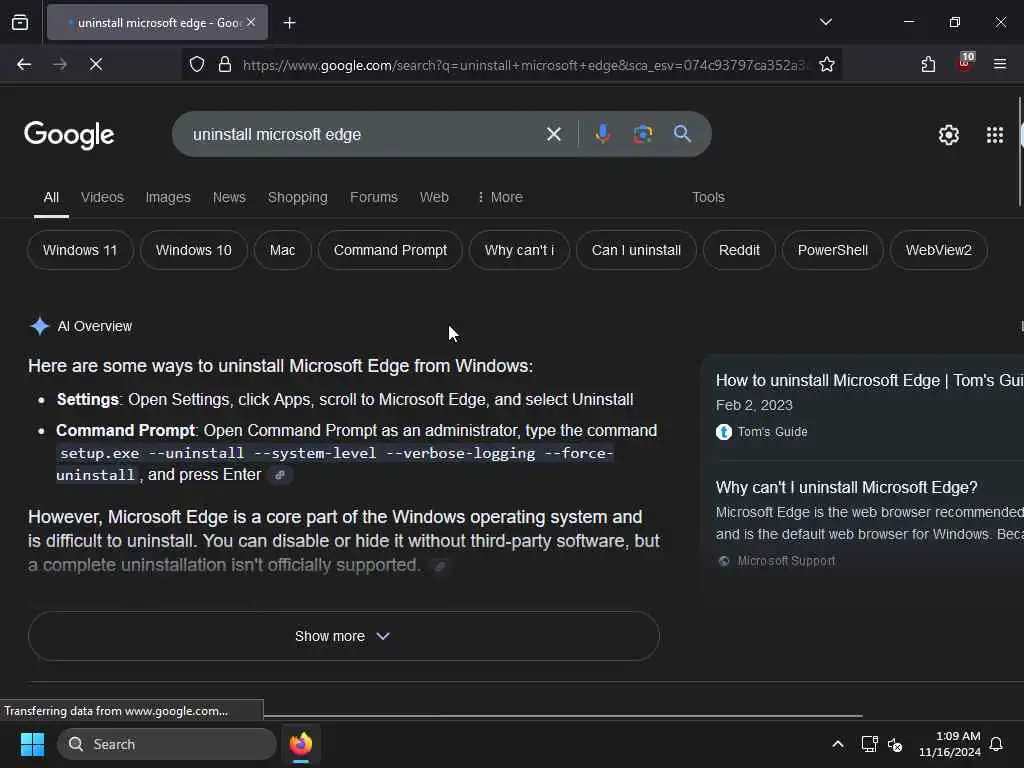Switch to Shopping results tab
This screenshot has height=768, width=1024.
pyautogui.click(x=298, y=197)
